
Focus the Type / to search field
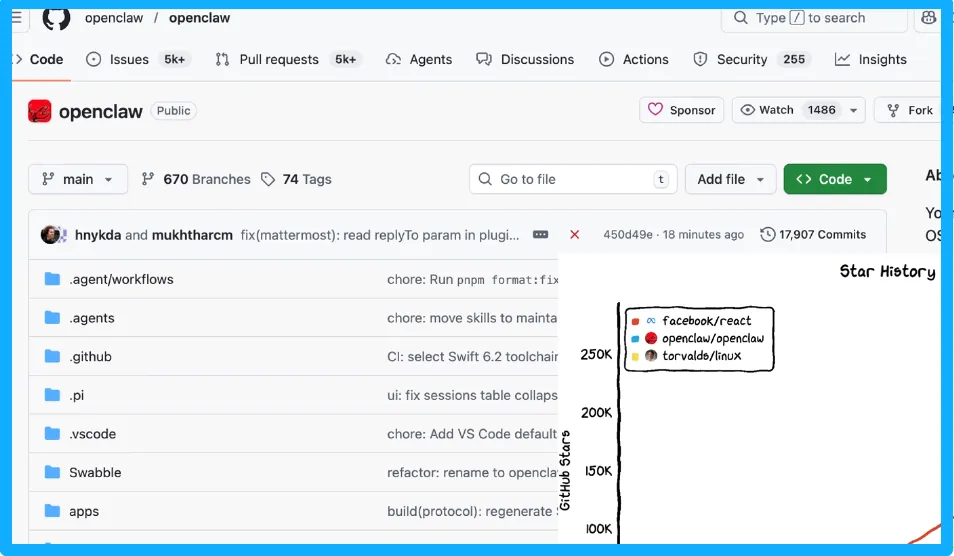tap(814, 18)
